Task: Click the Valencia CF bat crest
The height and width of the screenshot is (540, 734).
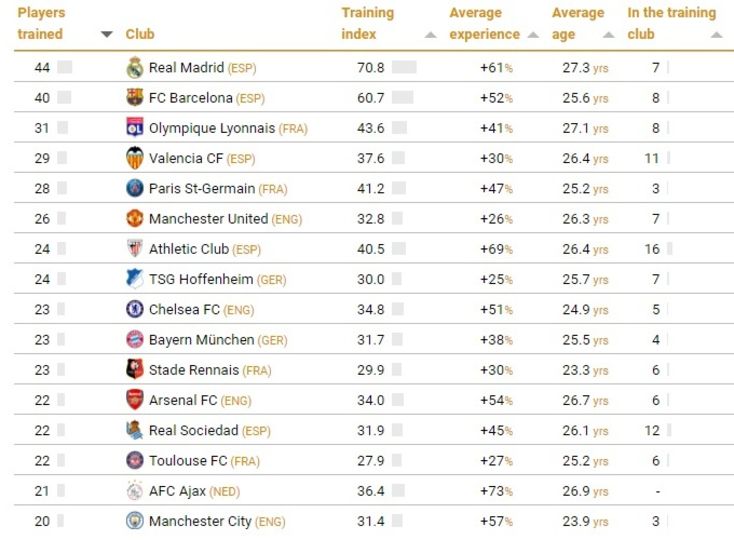Action: pyautogui.click(x=135, y=158)
